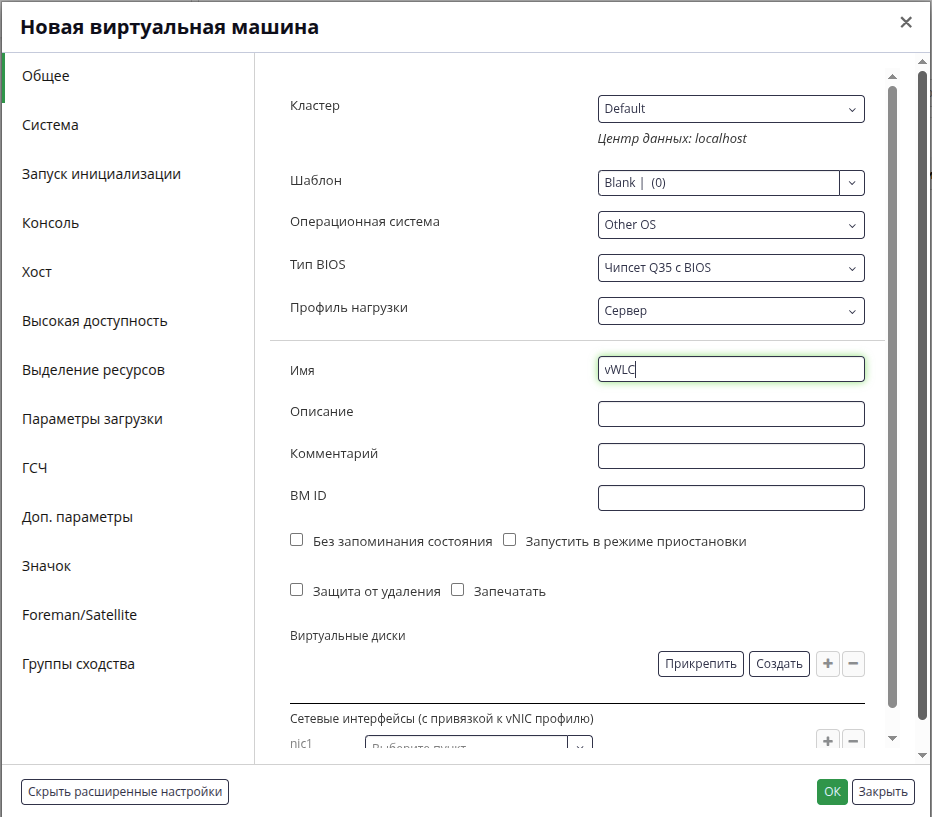Remove nic1 with the minus icon

coord(853,740)
